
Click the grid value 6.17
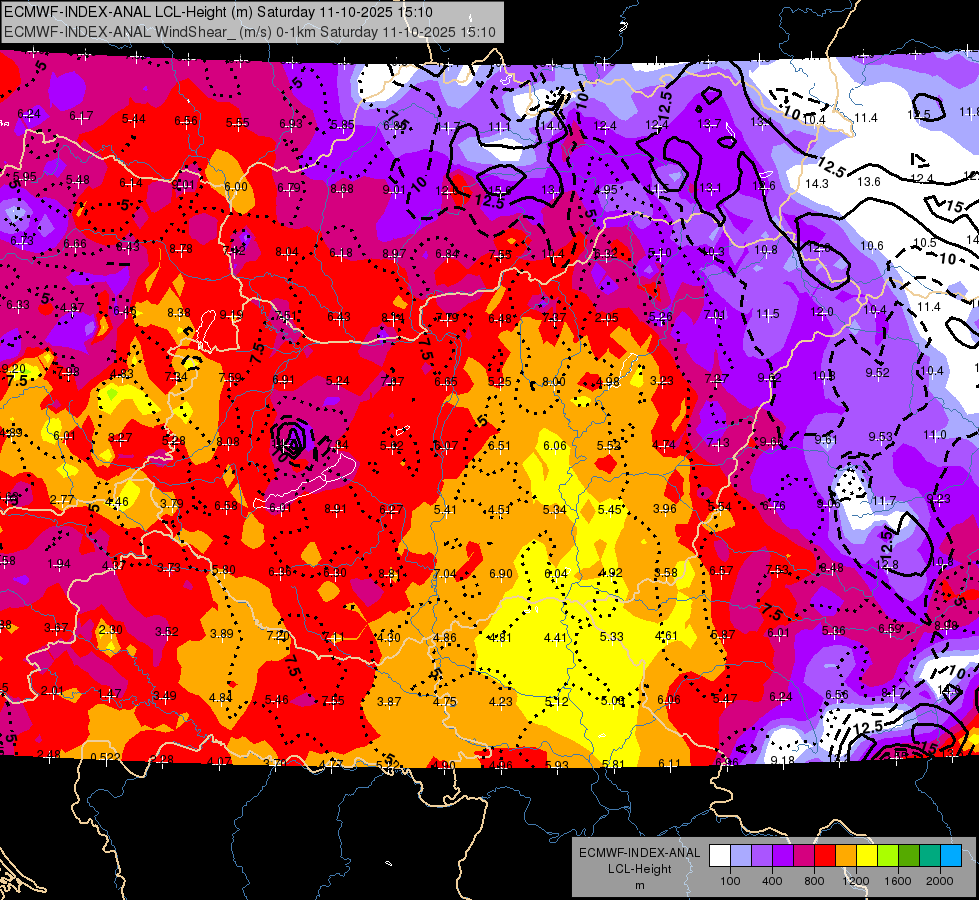coord(81,116)
